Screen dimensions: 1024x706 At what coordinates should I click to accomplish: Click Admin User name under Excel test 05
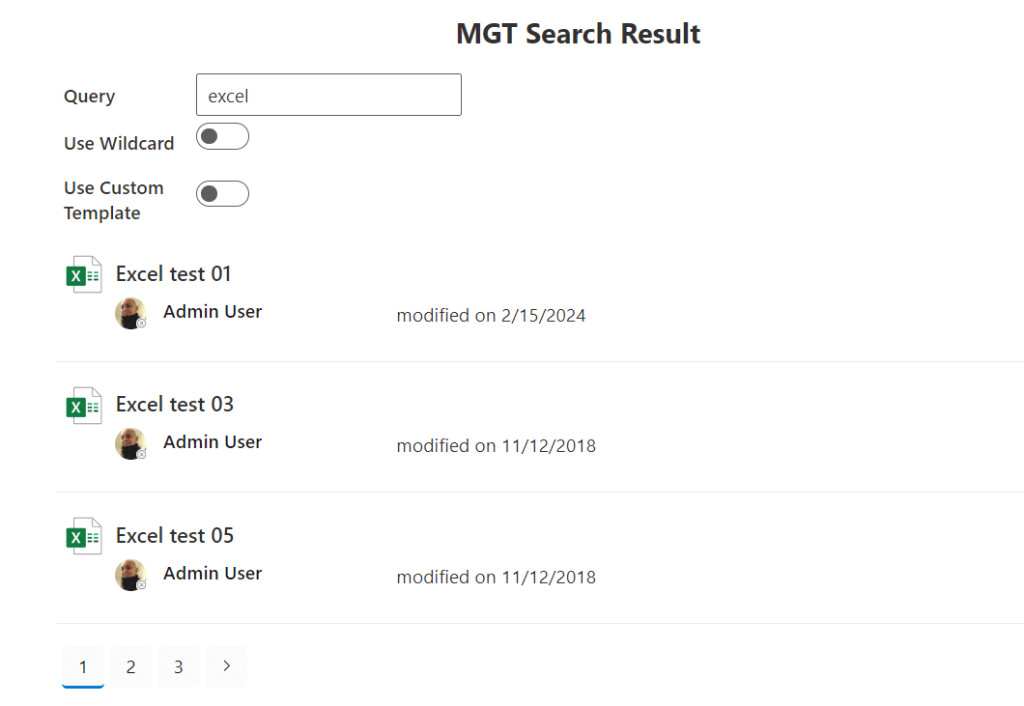click(x=213, y=574)
